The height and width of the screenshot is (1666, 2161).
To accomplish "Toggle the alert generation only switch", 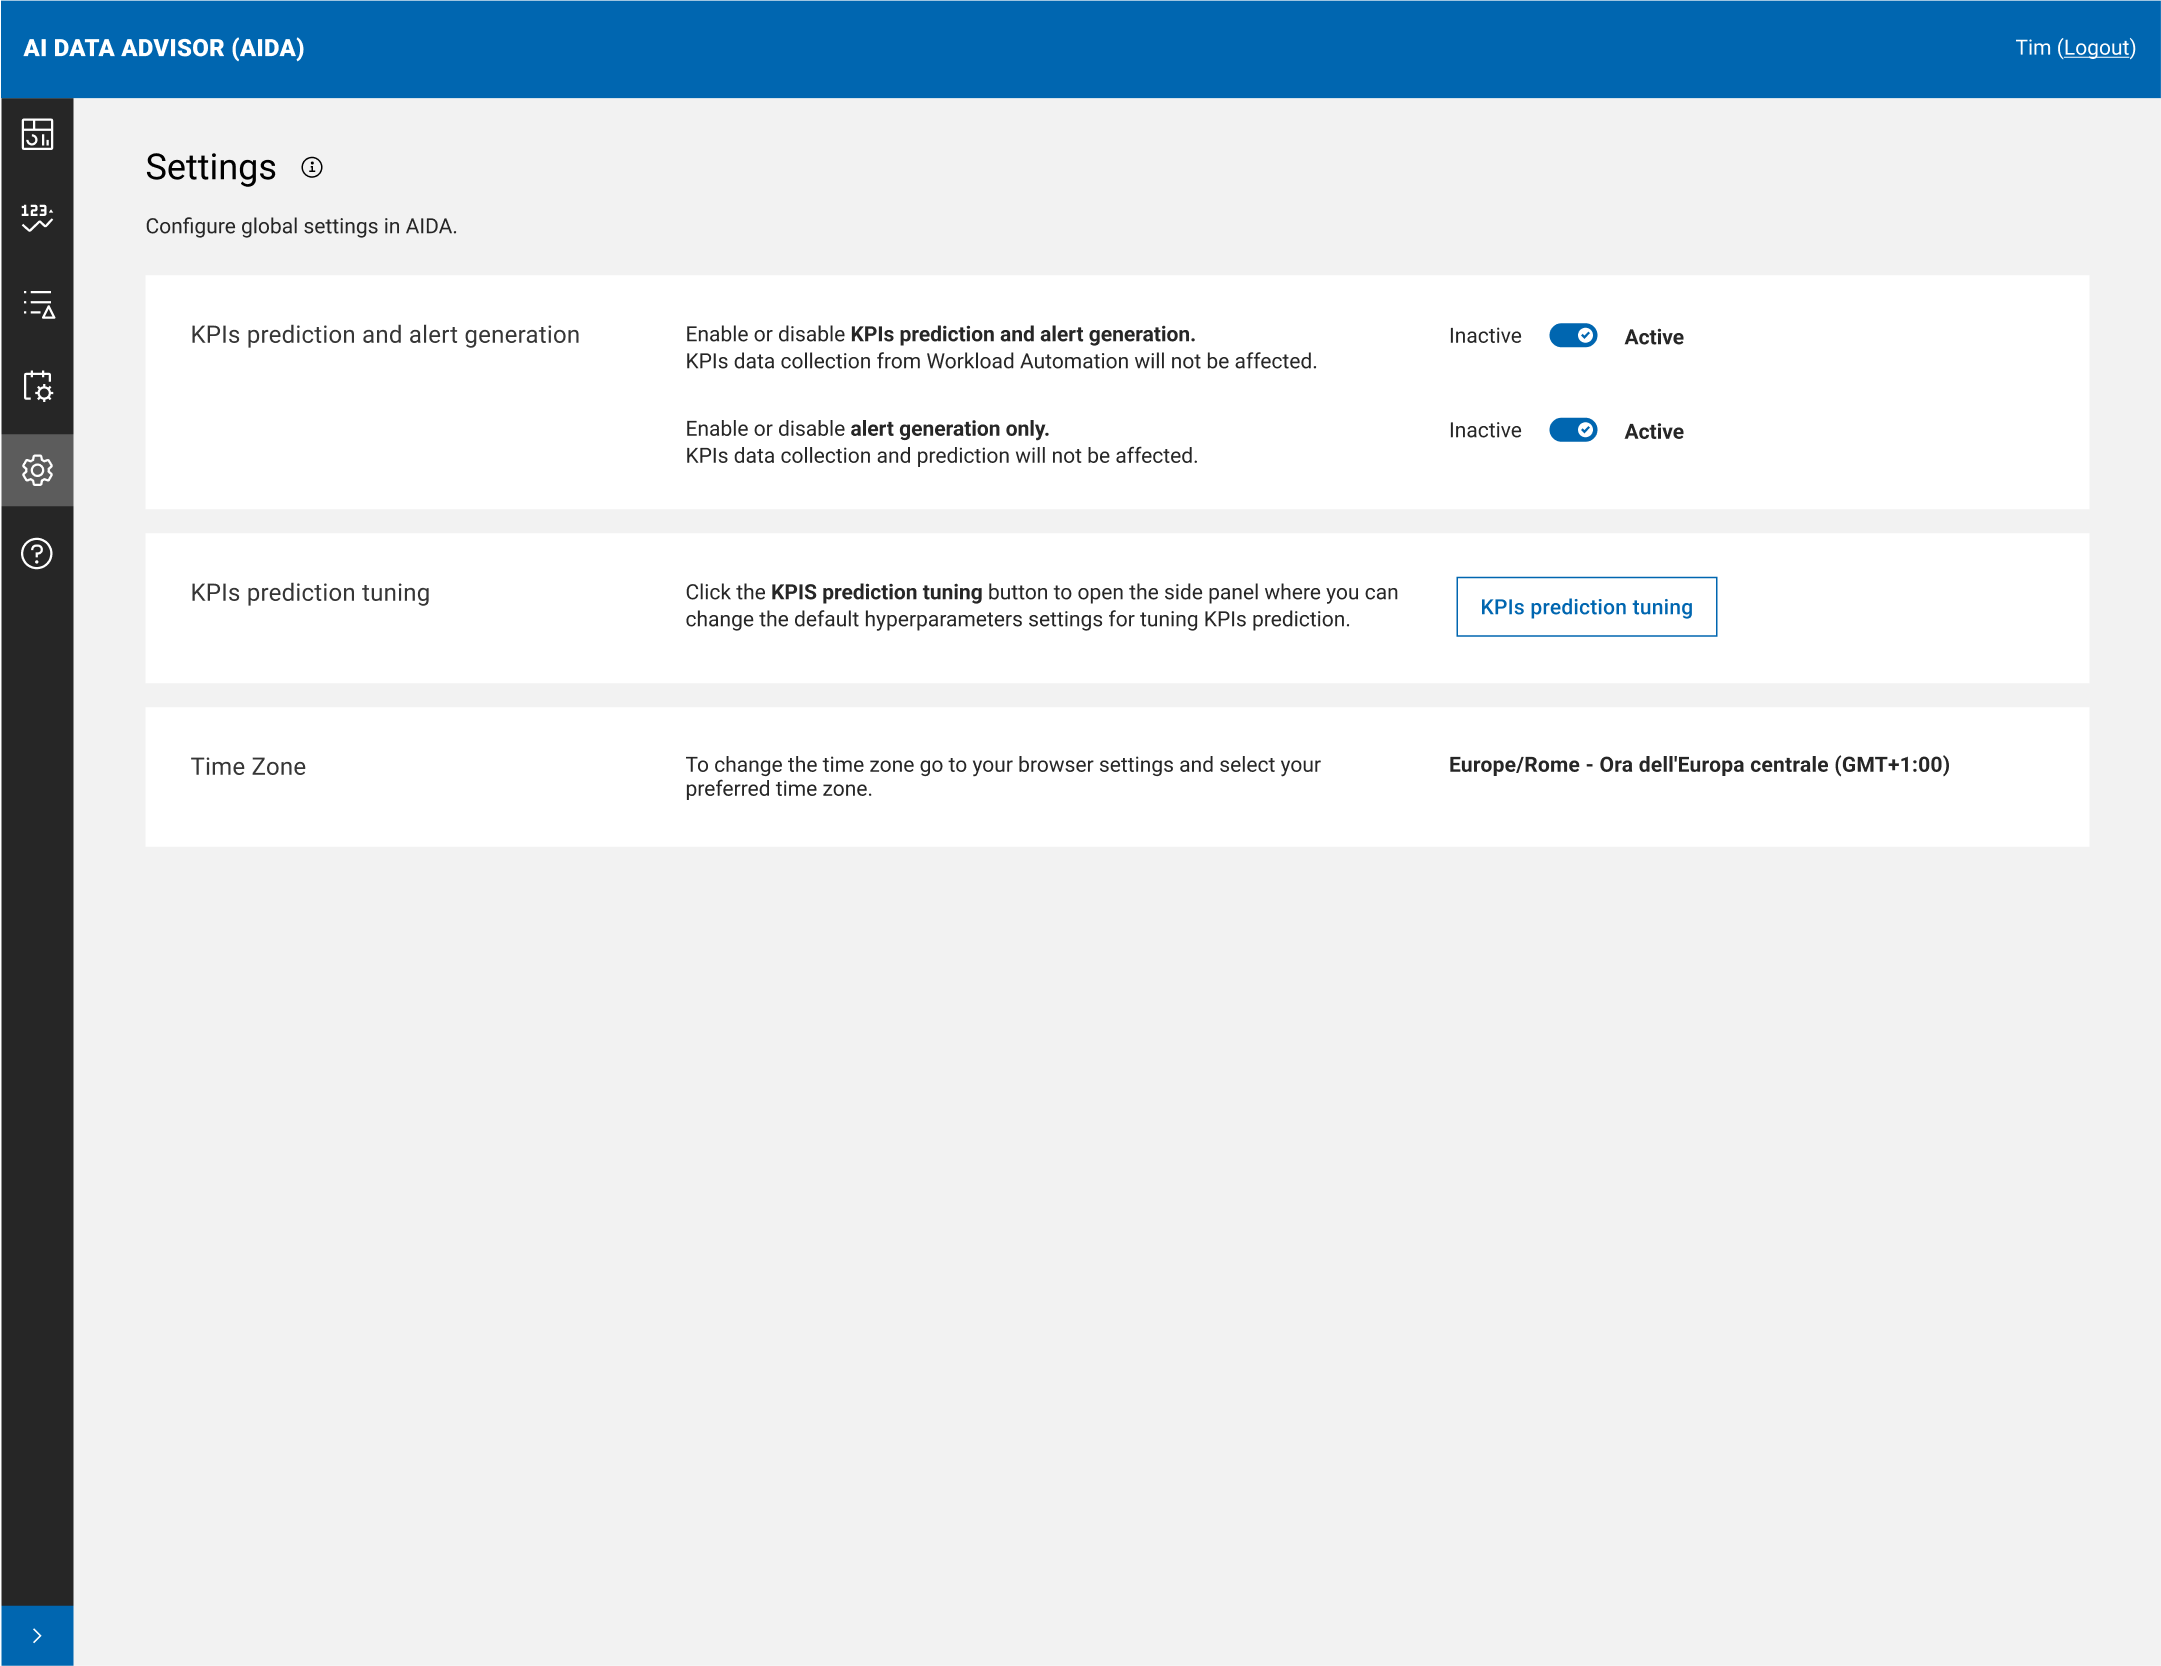I will click(x=1572, y=430).
